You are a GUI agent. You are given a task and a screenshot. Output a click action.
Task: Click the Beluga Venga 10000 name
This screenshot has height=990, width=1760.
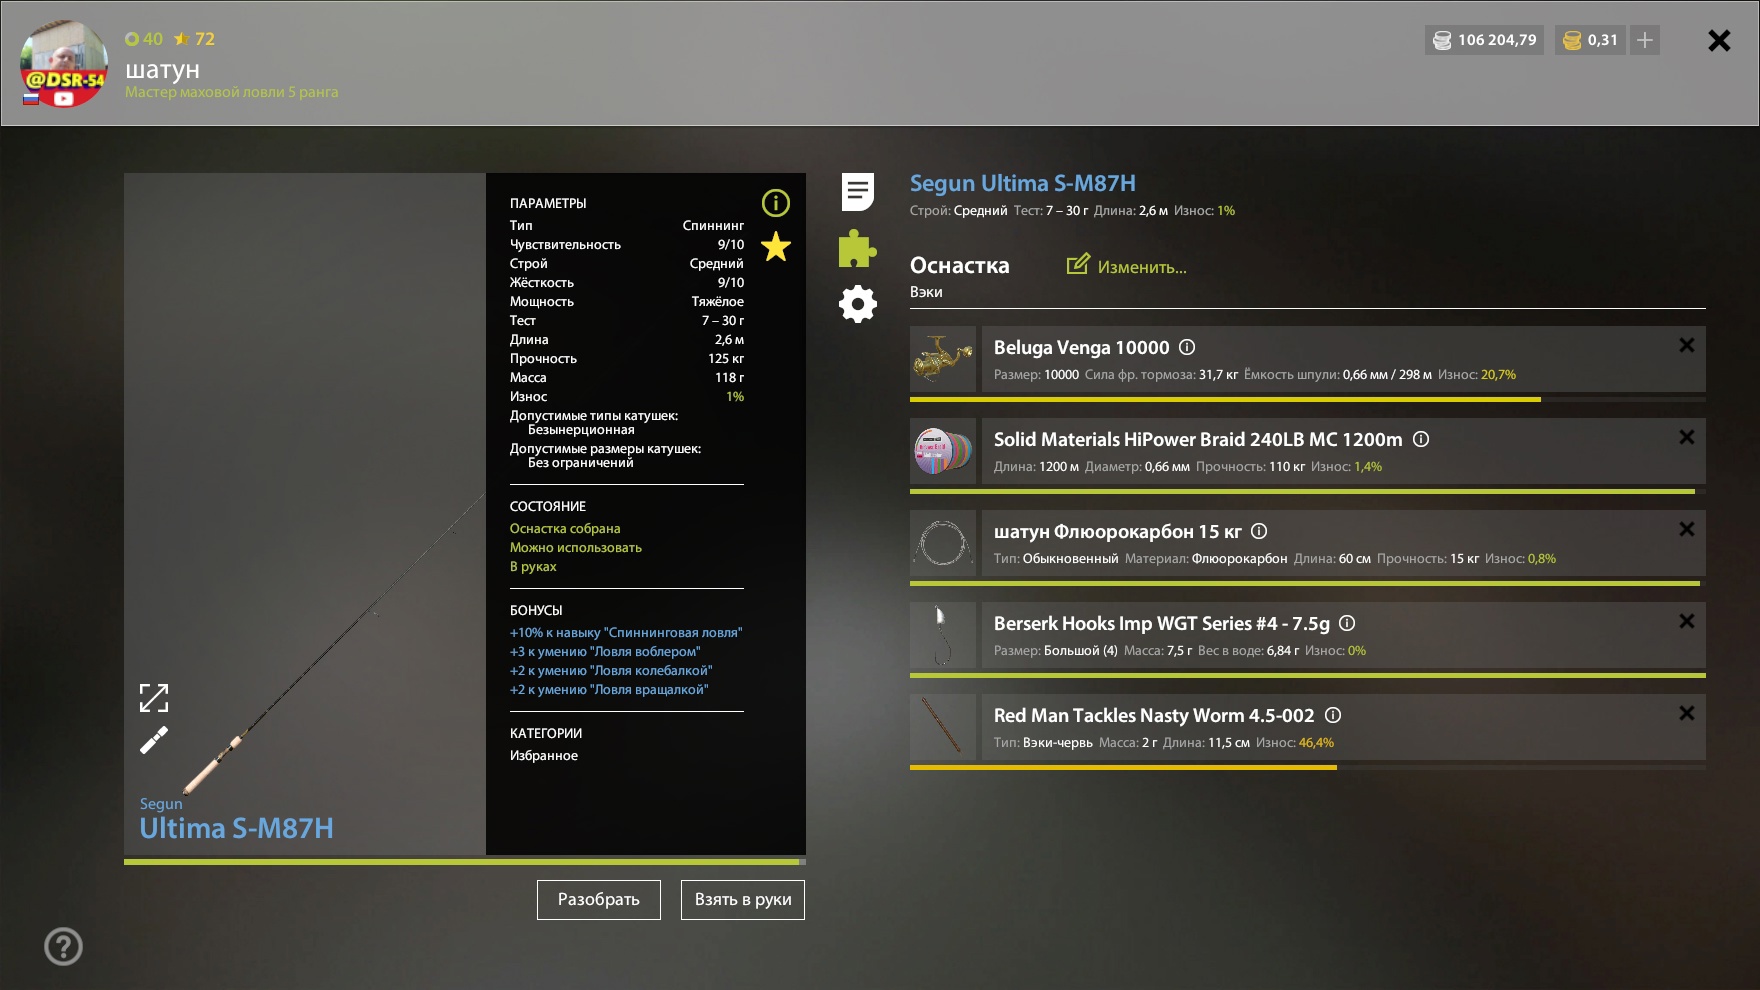pyautogui.click(x=1081, y=347)
